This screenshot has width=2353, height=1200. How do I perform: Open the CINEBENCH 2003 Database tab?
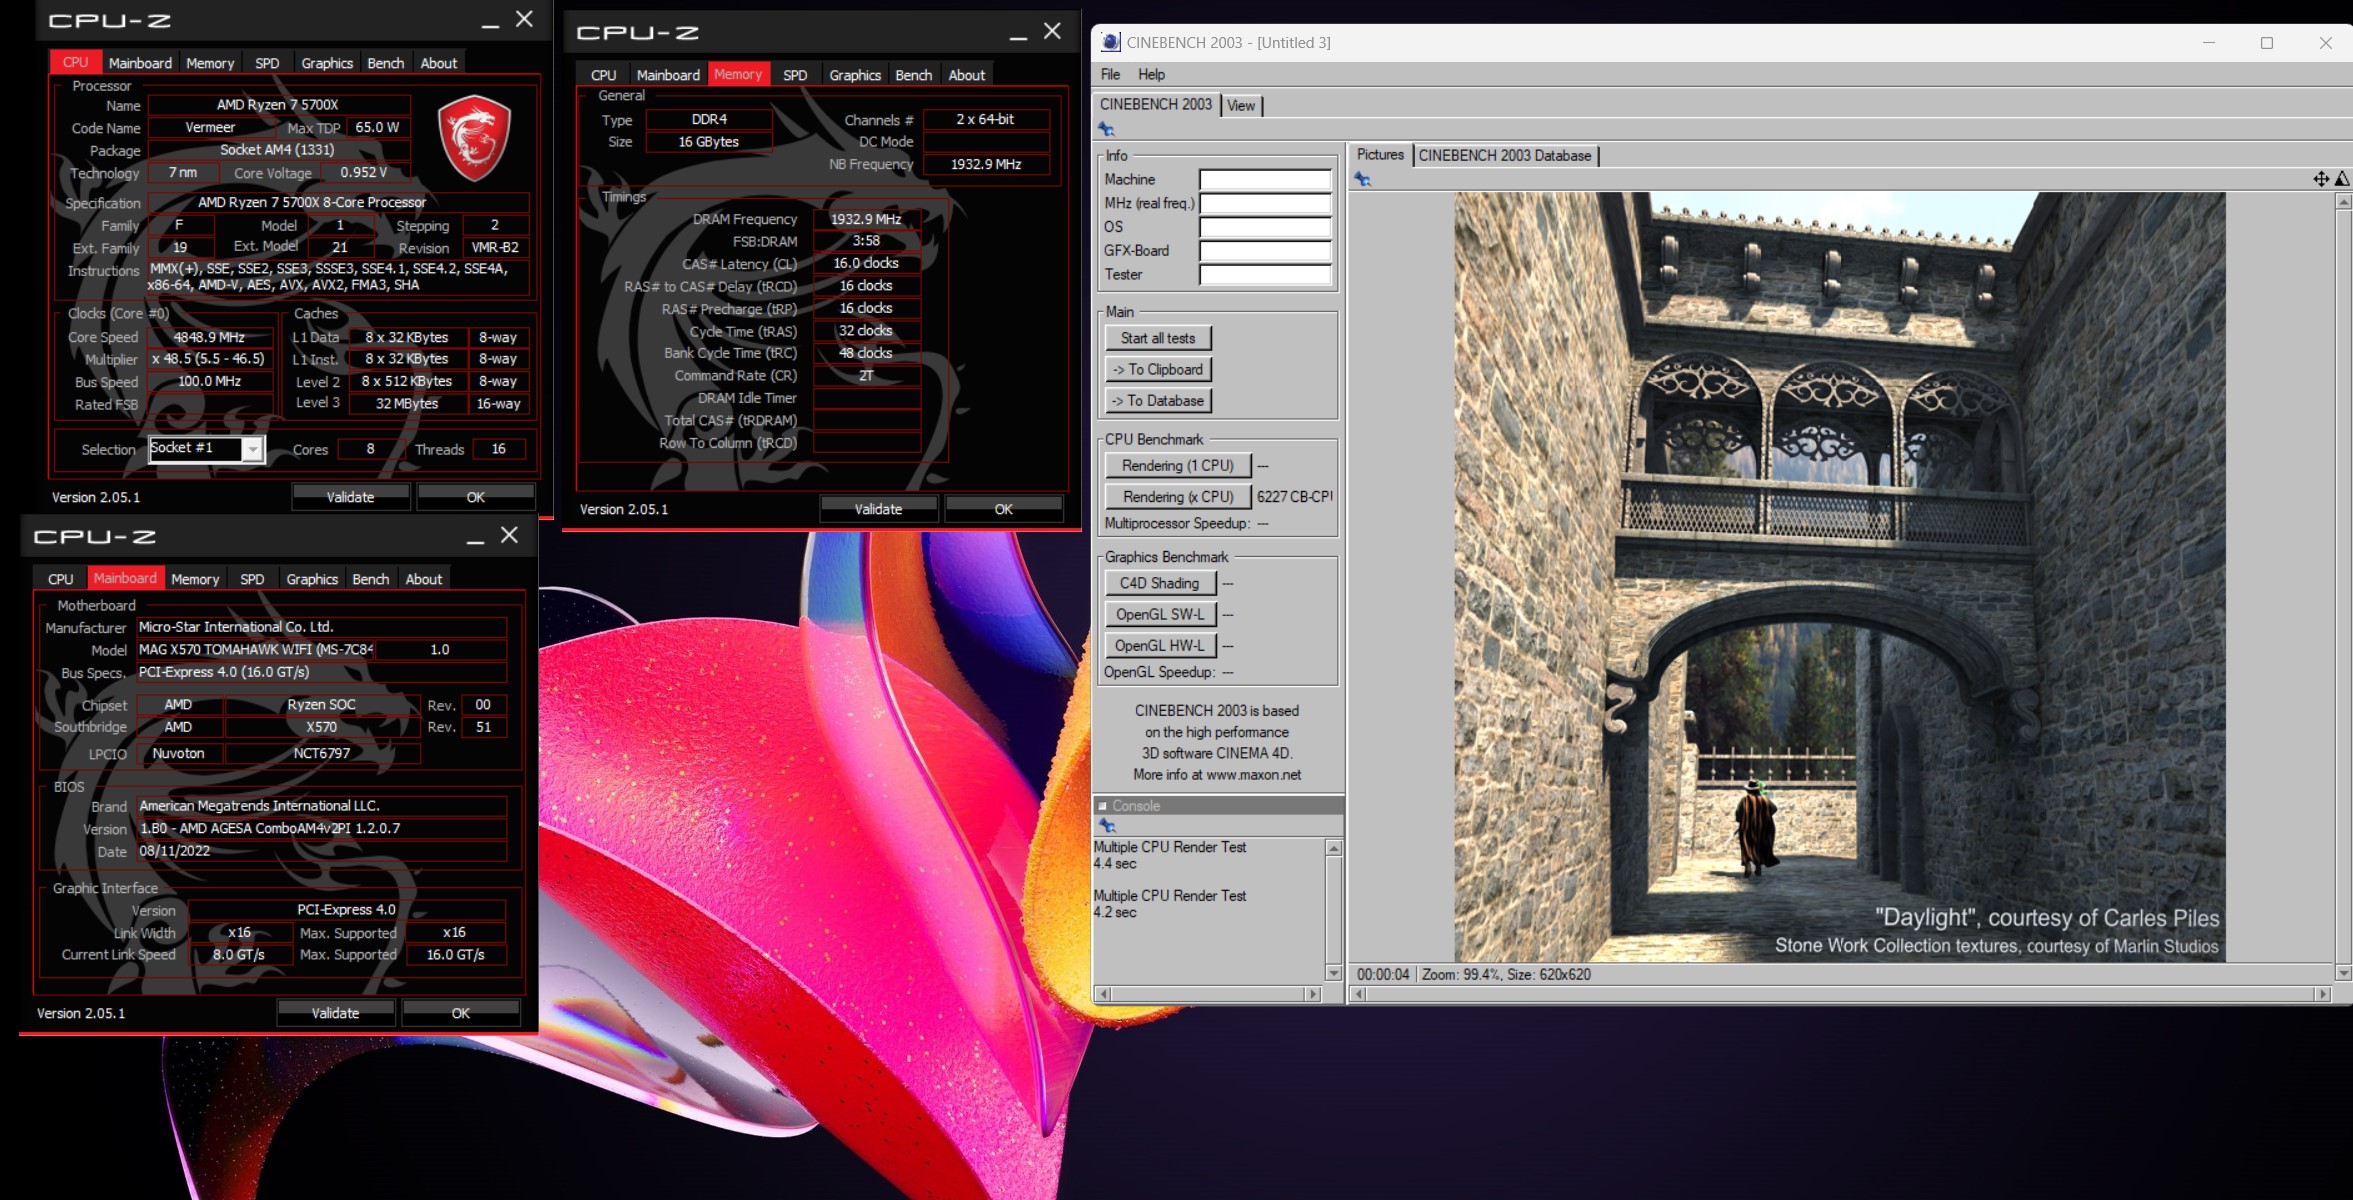tap(1504, 155)
